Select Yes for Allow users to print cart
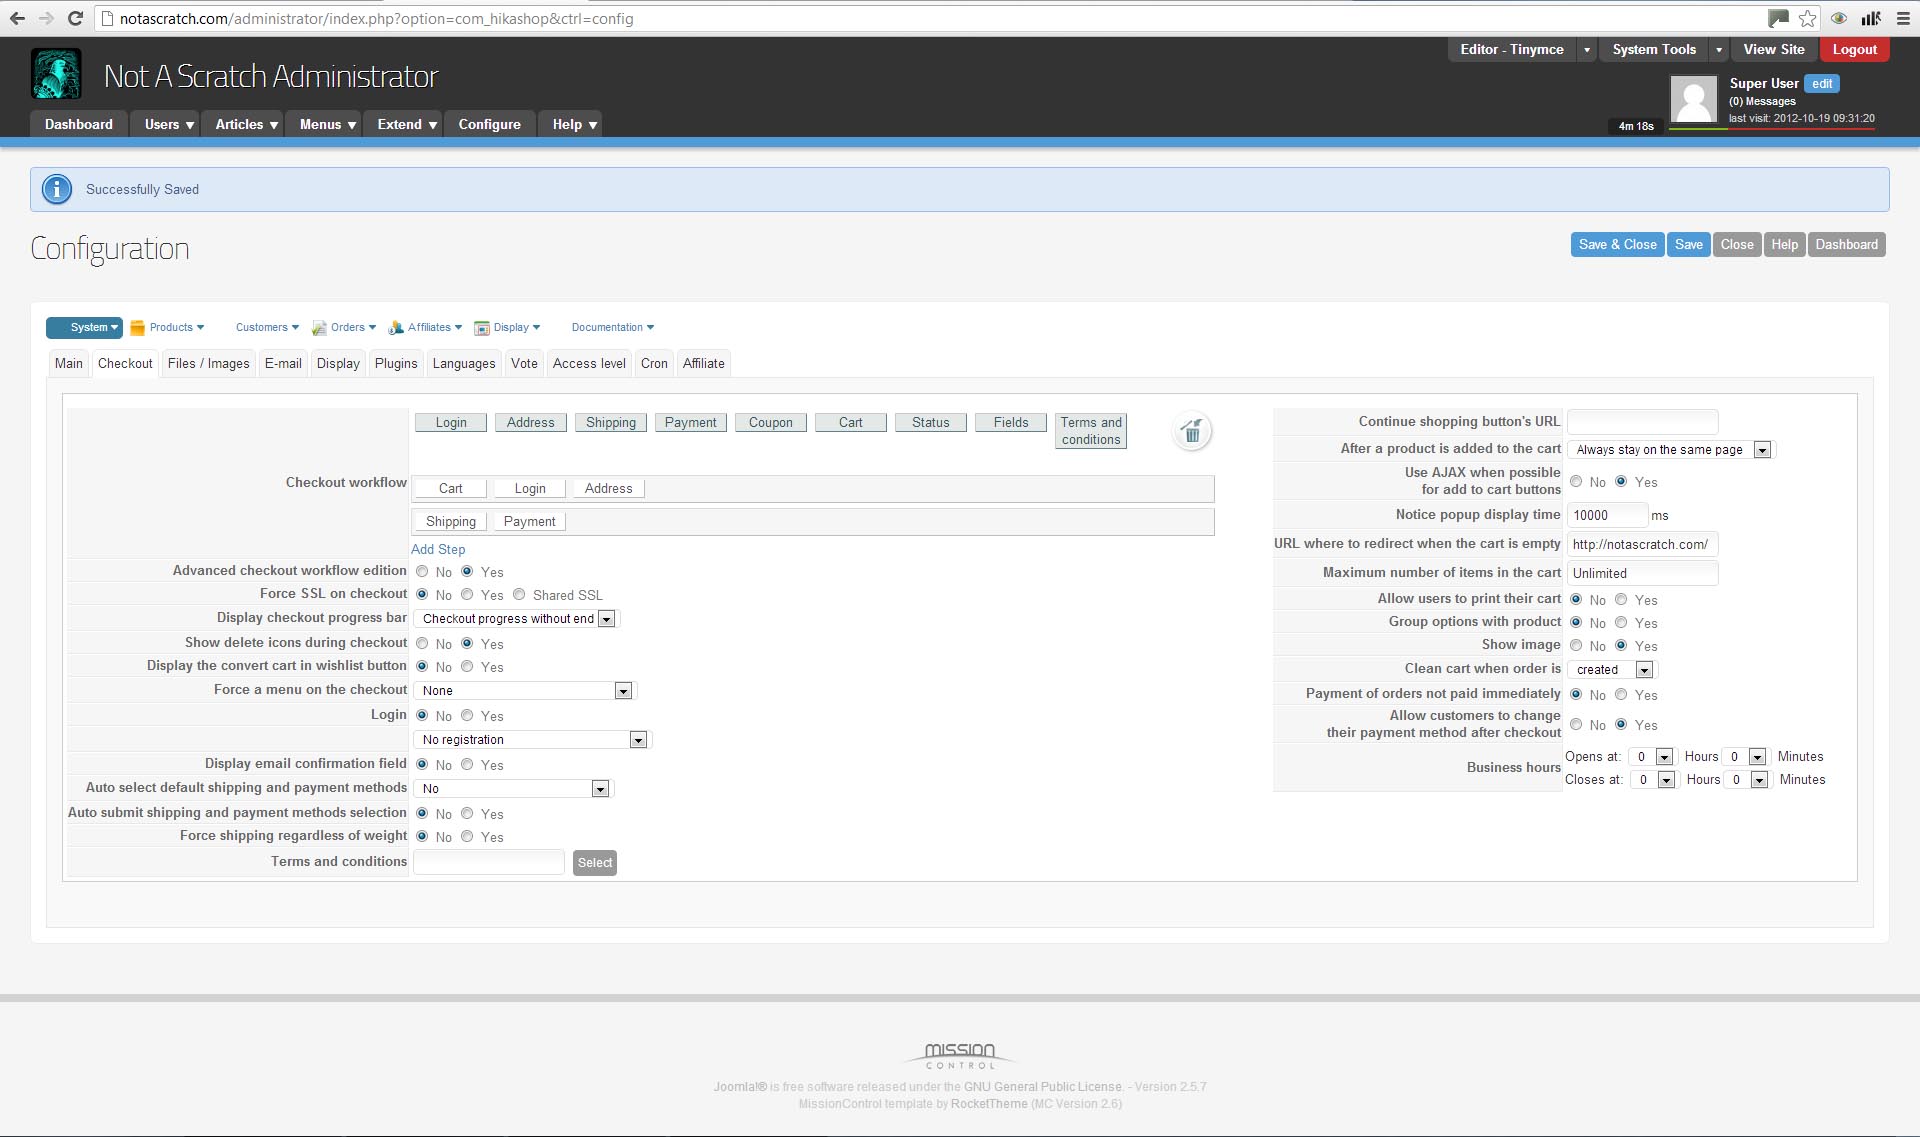 click(x=1621, y=600)
